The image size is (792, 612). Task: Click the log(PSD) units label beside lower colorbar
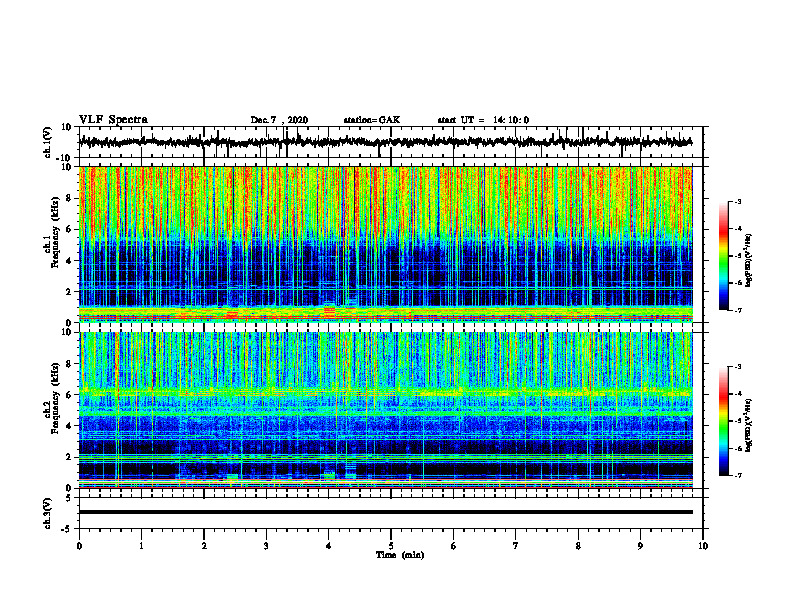749,425
